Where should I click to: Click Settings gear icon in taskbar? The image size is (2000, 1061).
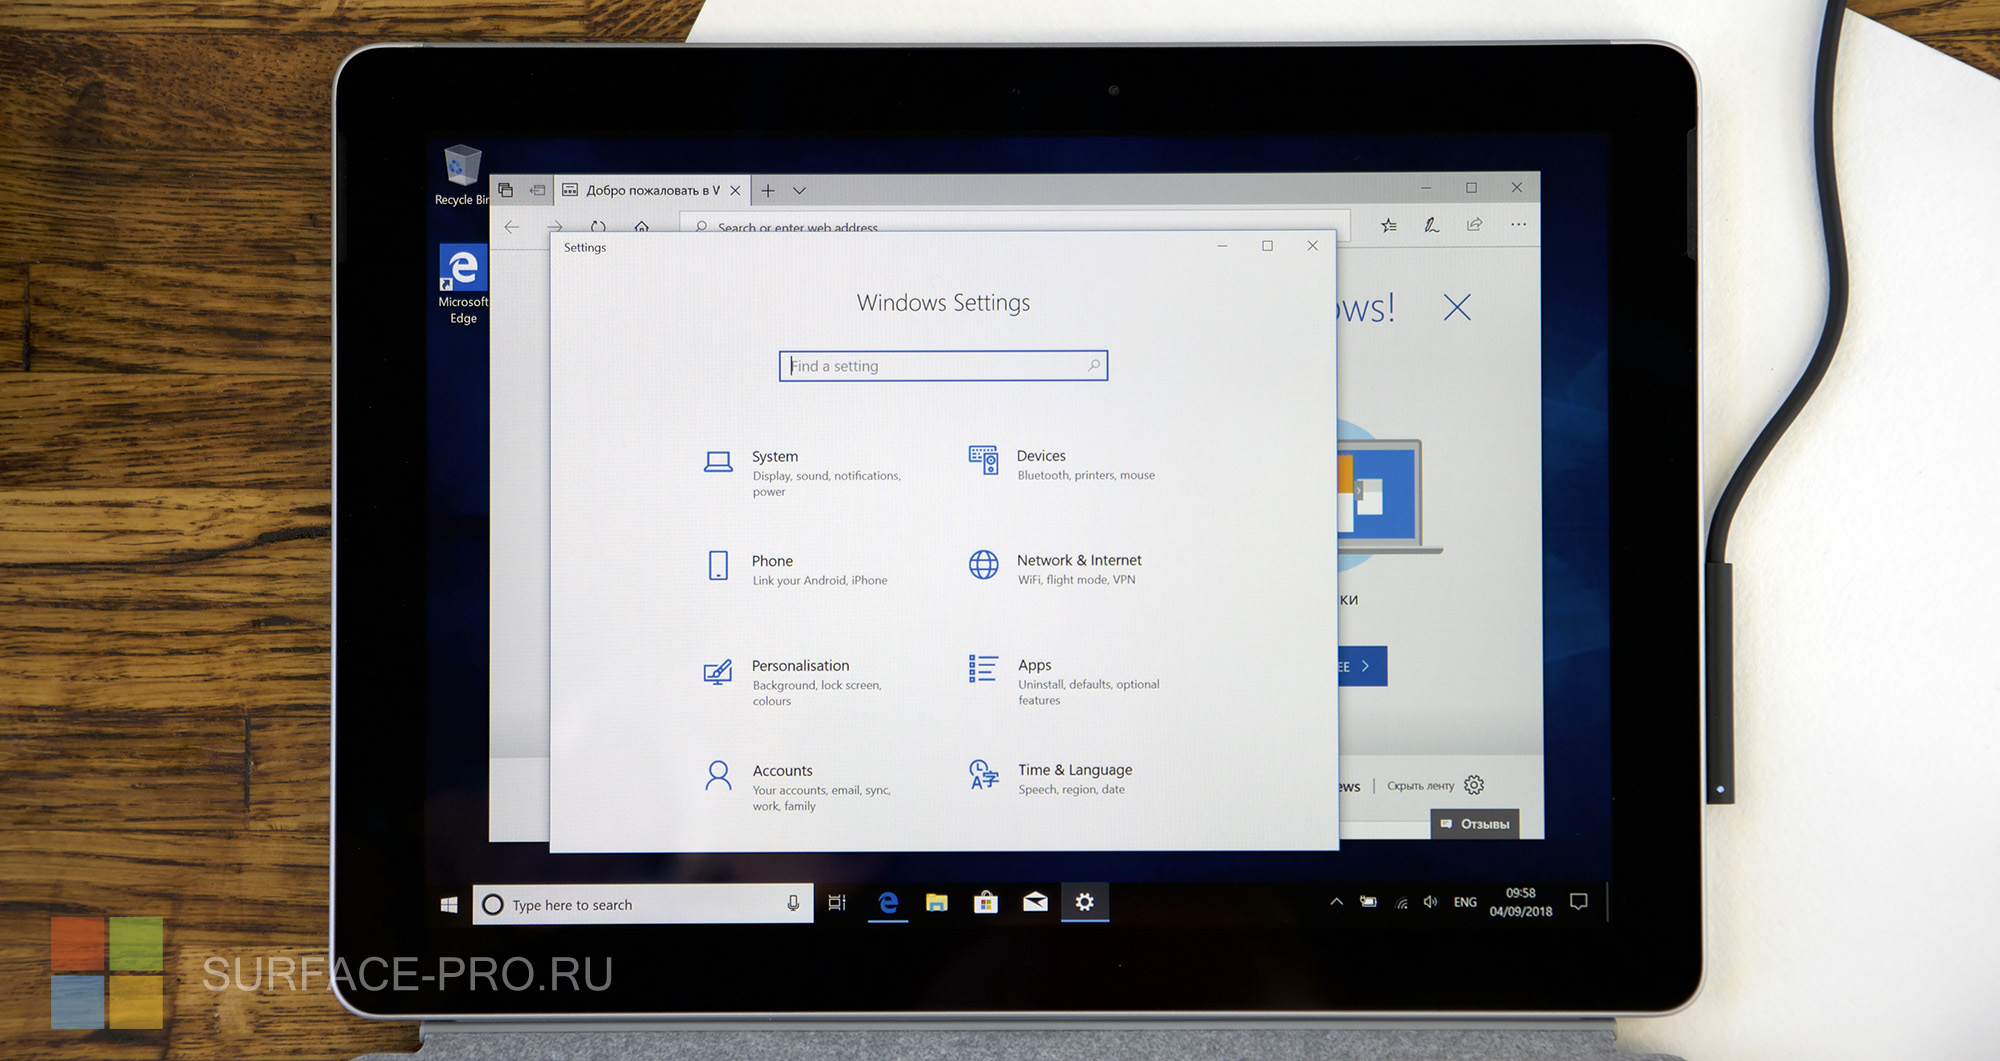1085,903
